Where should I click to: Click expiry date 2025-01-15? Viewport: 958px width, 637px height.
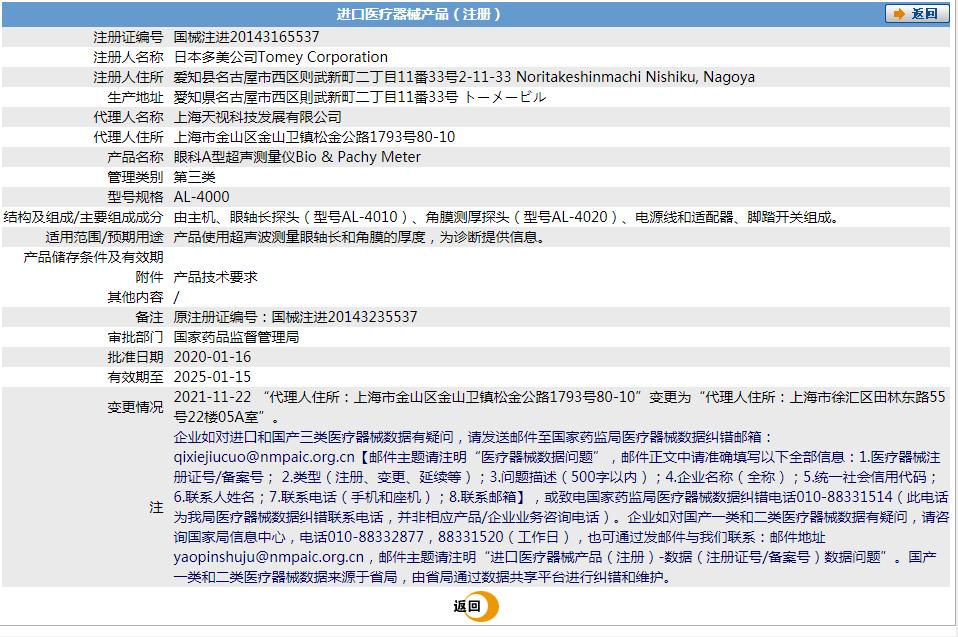pyautogui.click(x=213, y=377)
